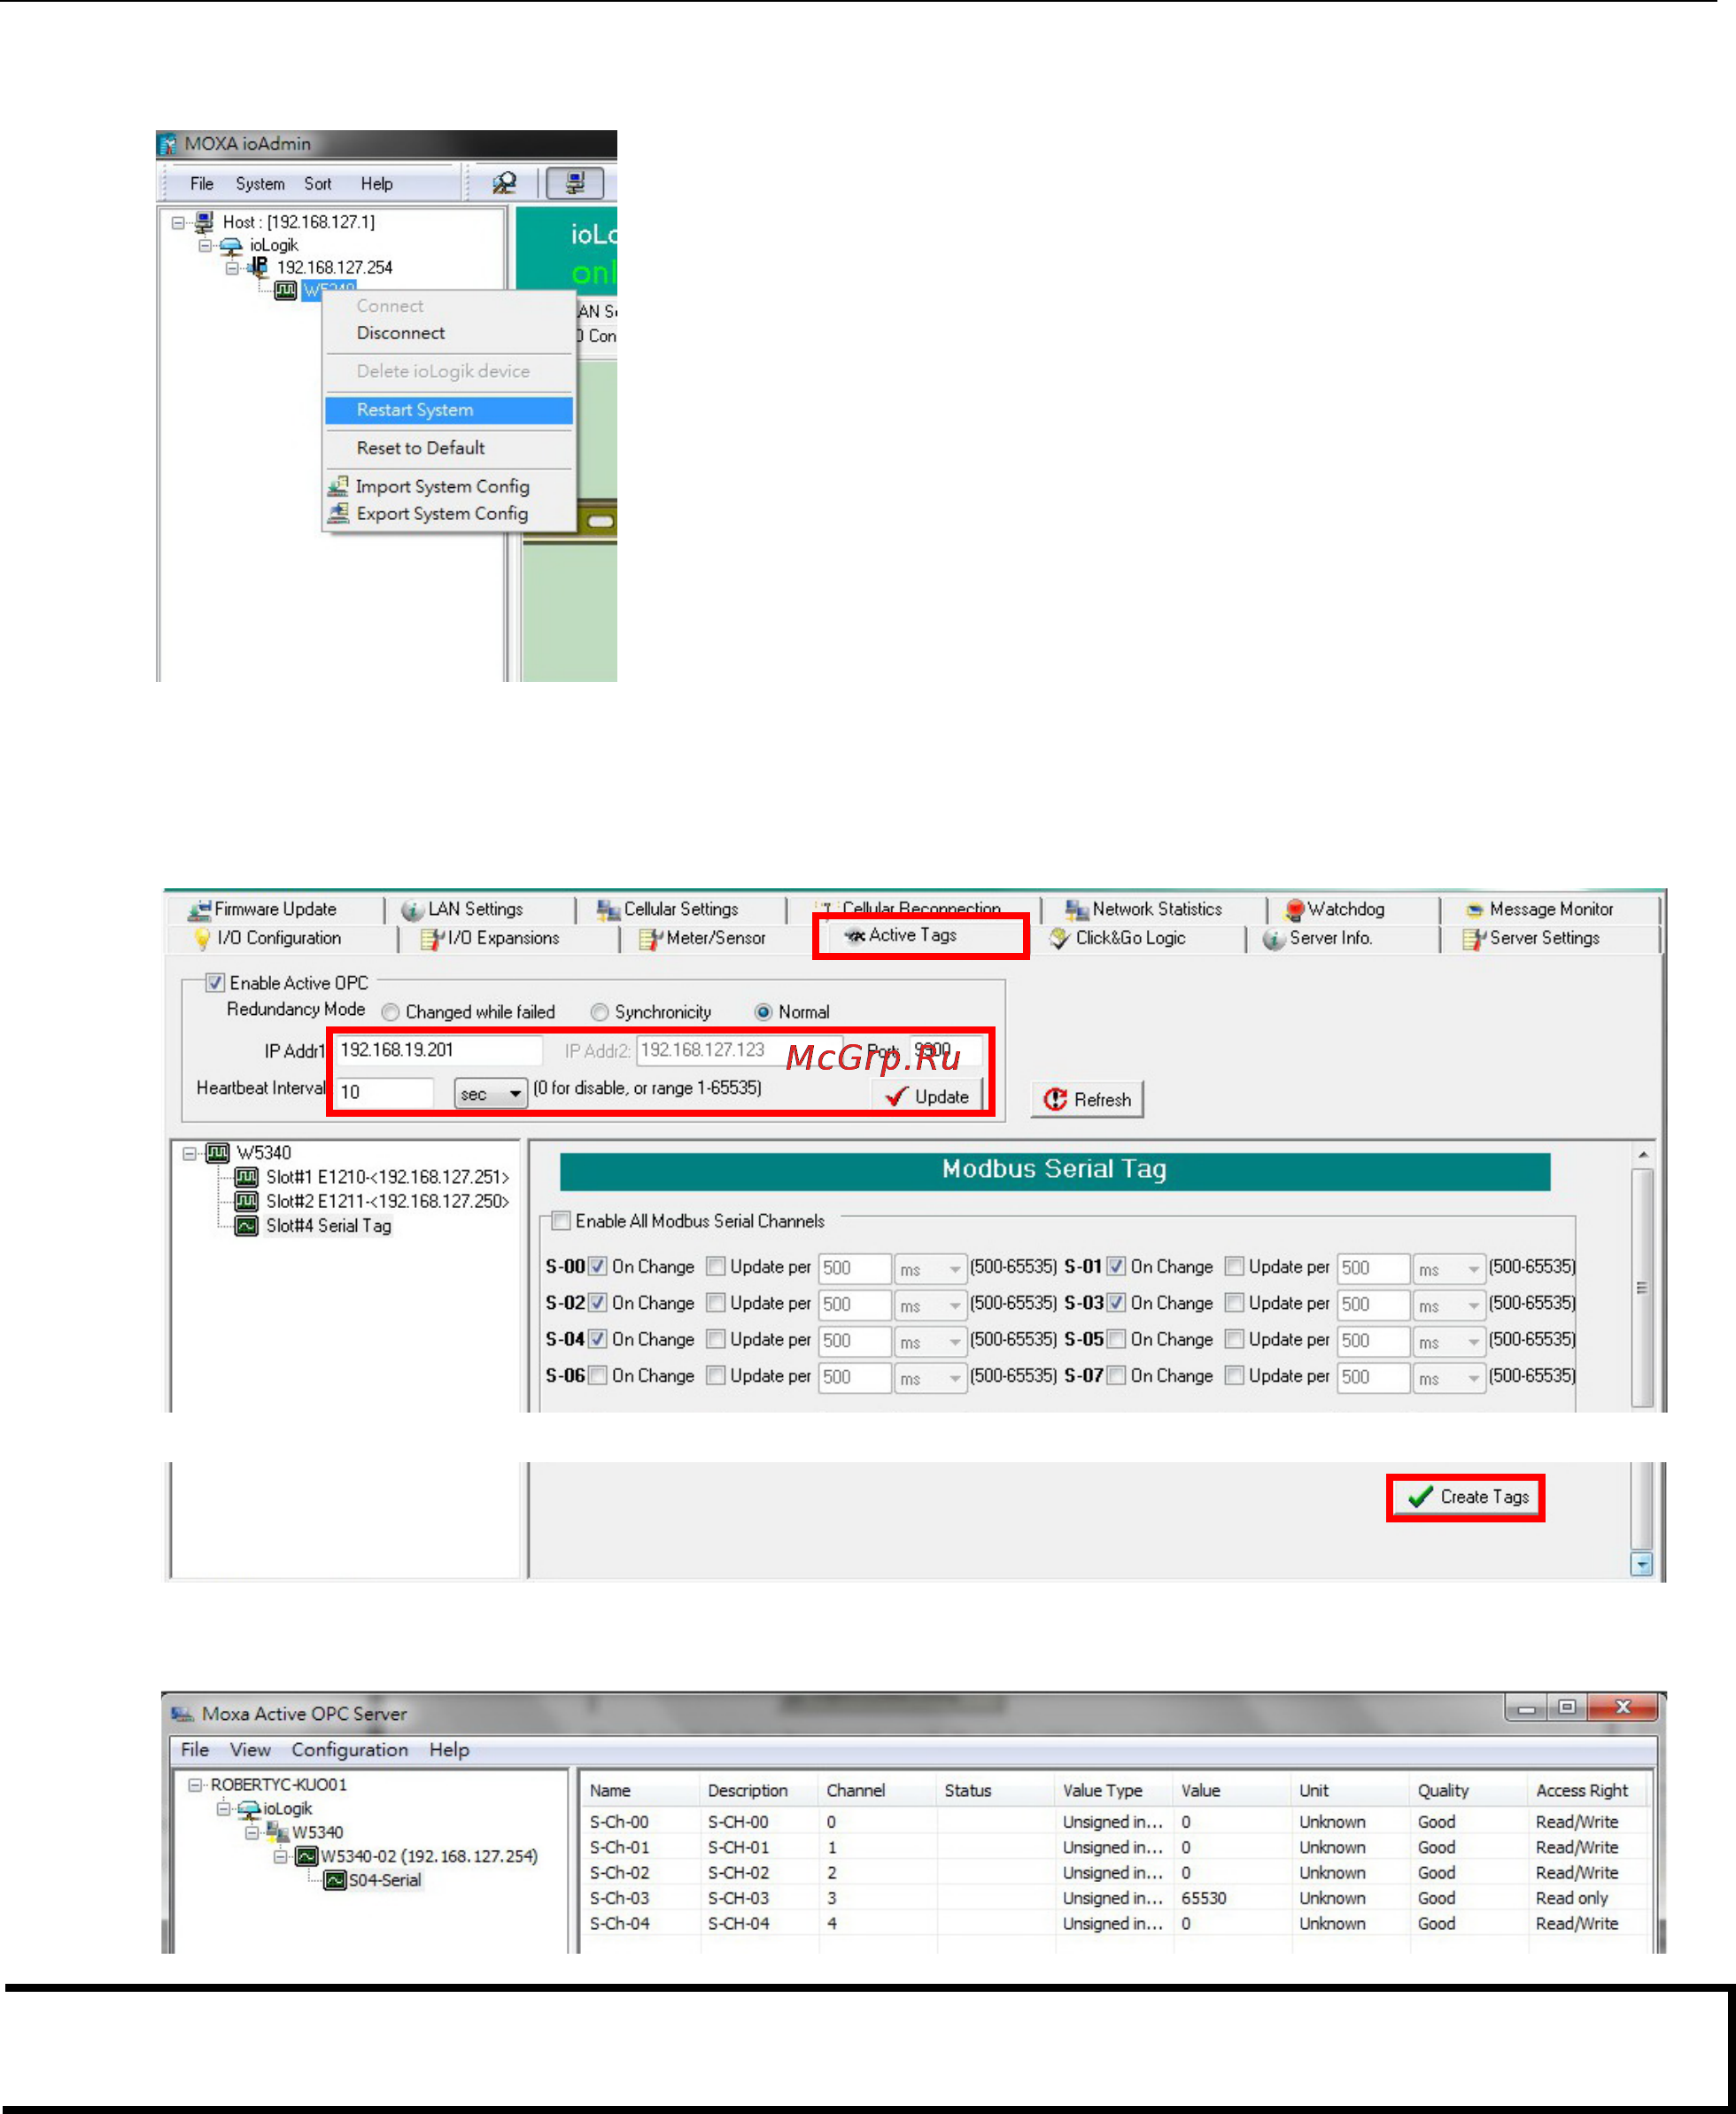Viewport: 1736px width, 2114px height.
Task: Toggle S-03 On Change checkbox
Action: click(1116, 1302)
